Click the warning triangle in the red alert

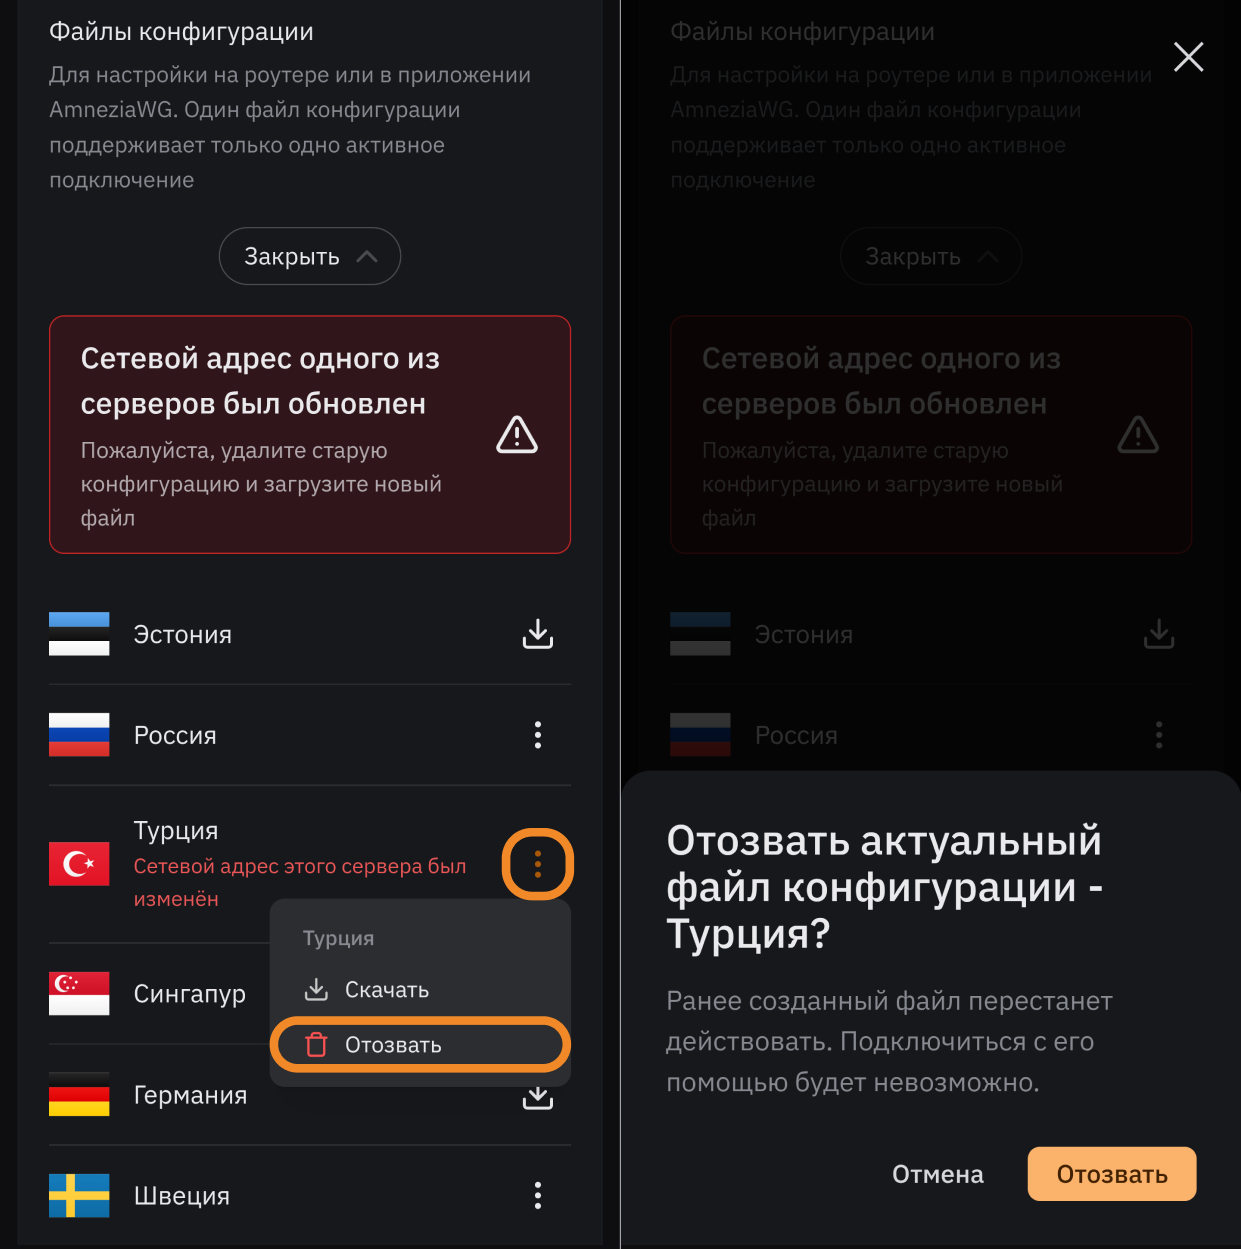(517, 435)
